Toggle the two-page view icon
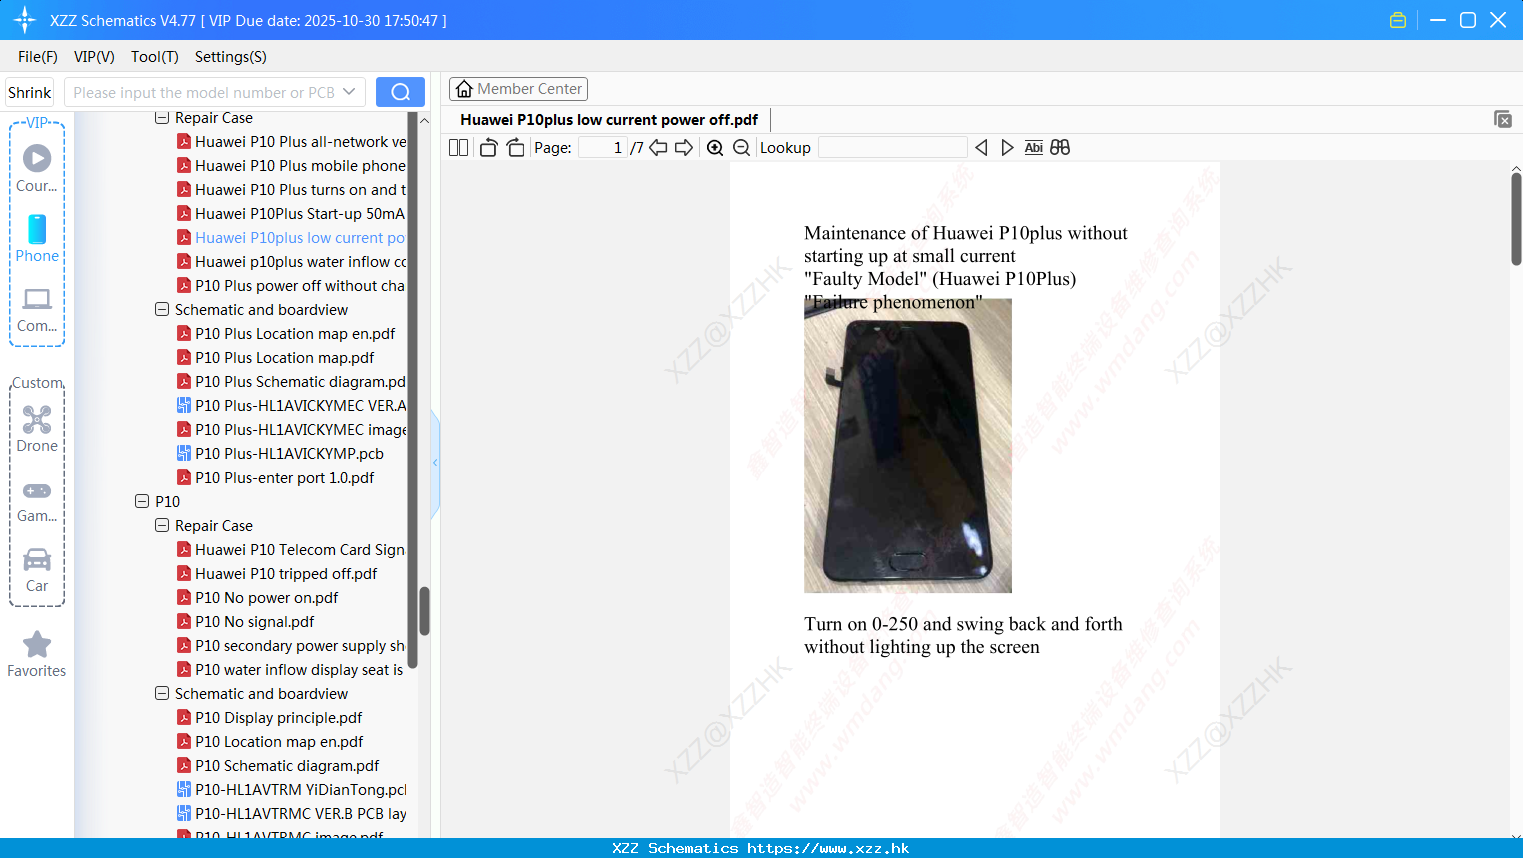Viewport: 1523px width, 858px height. coord(458,148)
